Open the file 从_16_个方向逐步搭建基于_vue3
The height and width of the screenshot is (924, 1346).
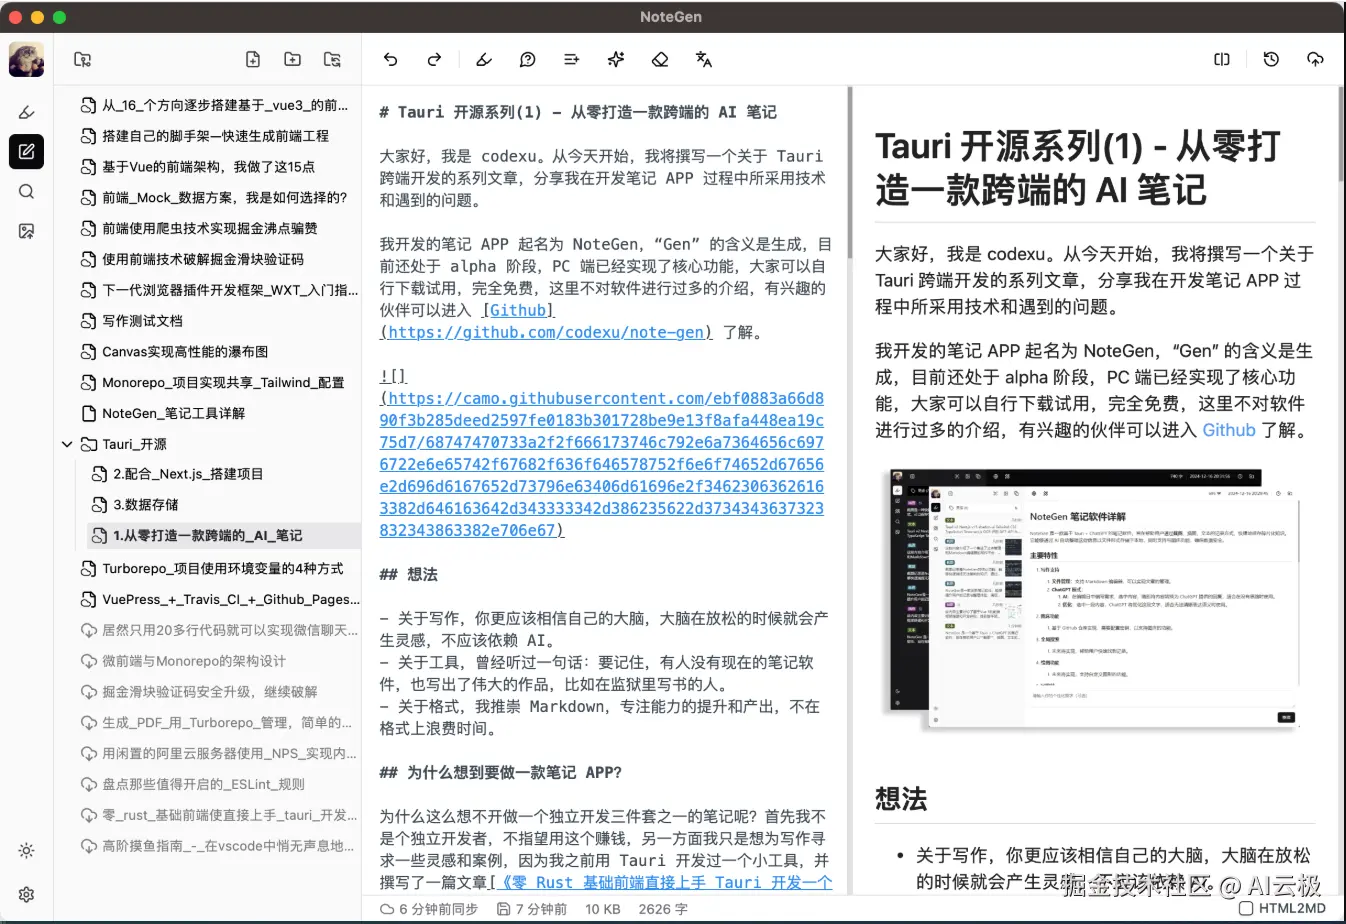pos(225,105)
